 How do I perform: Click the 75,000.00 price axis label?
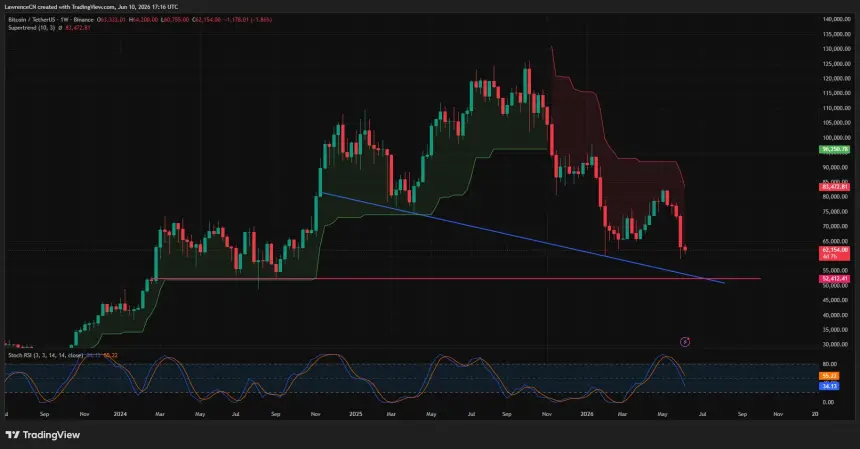click(836, 212)
